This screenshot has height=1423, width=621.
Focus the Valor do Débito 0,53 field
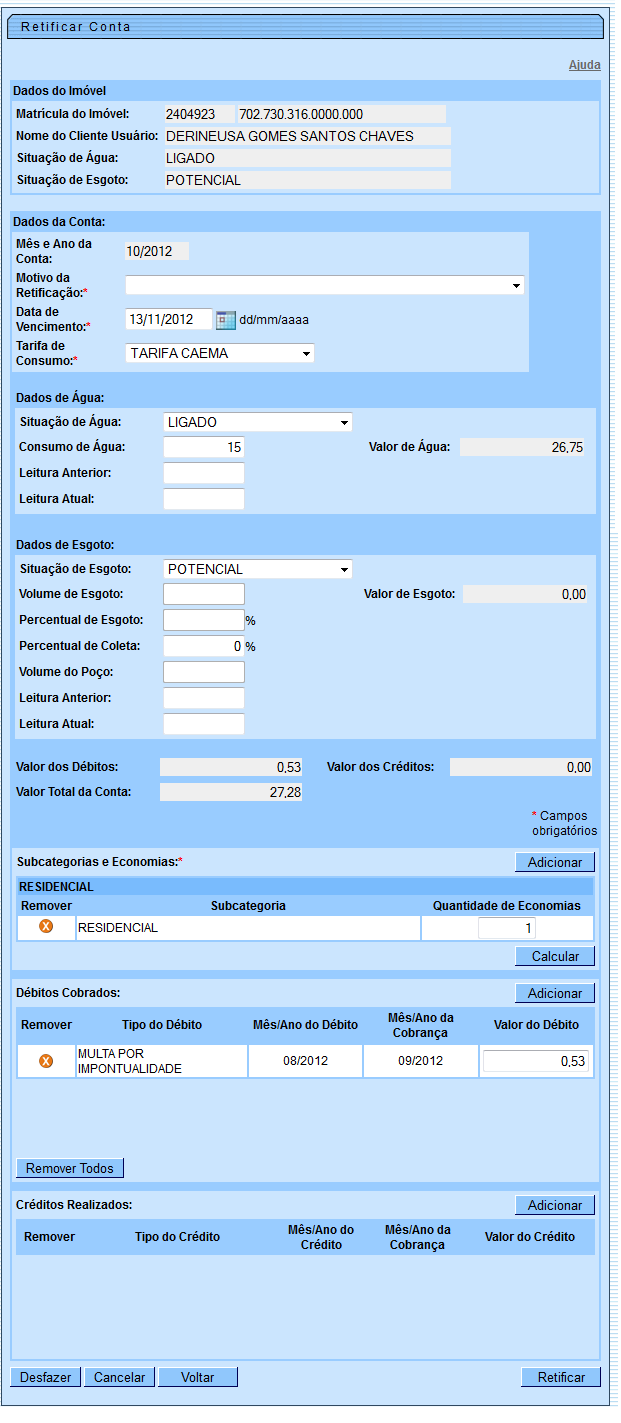tap(536, 1061)
